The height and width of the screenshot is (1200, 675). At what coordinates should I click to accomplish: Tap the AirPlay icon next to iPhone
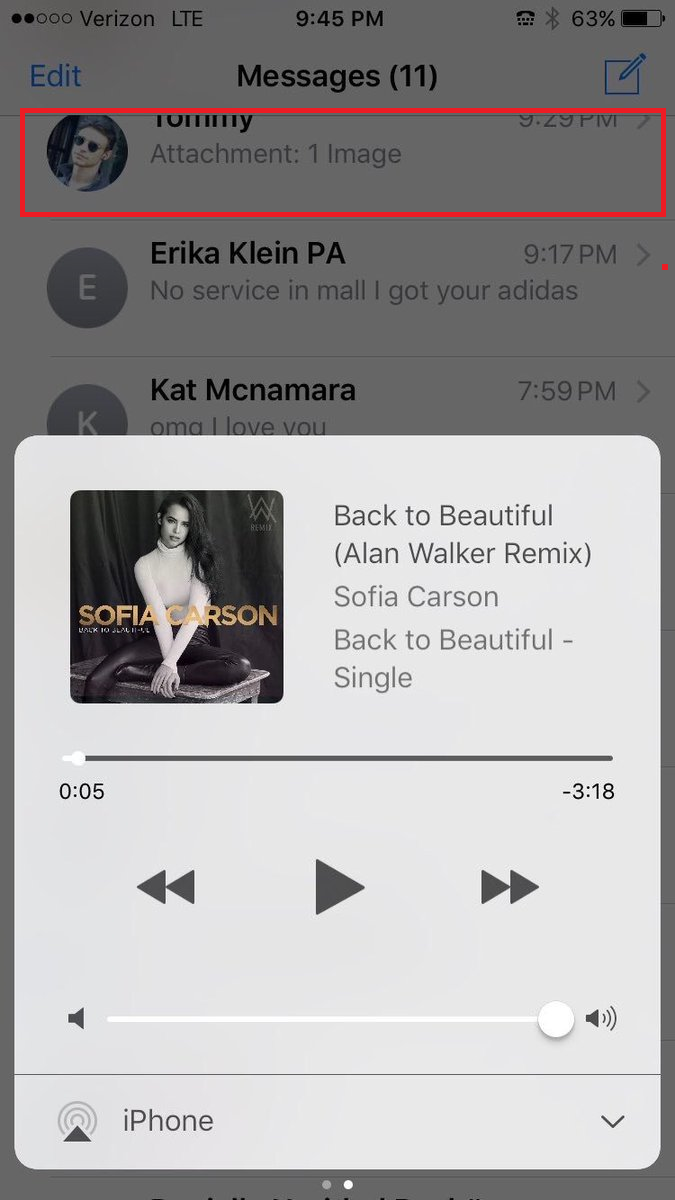click(77, 1121)
